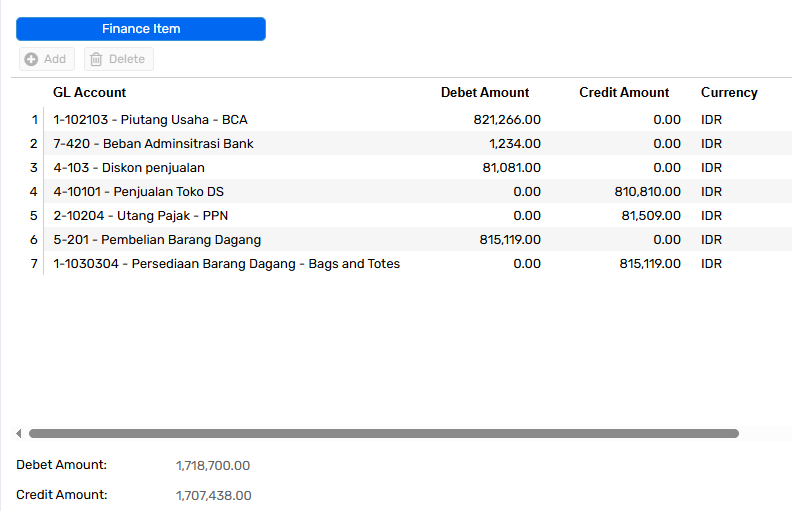Click debet cell 821,266.00
The width and height of the screenshot is (792, 511).
[x=507, y=120]
